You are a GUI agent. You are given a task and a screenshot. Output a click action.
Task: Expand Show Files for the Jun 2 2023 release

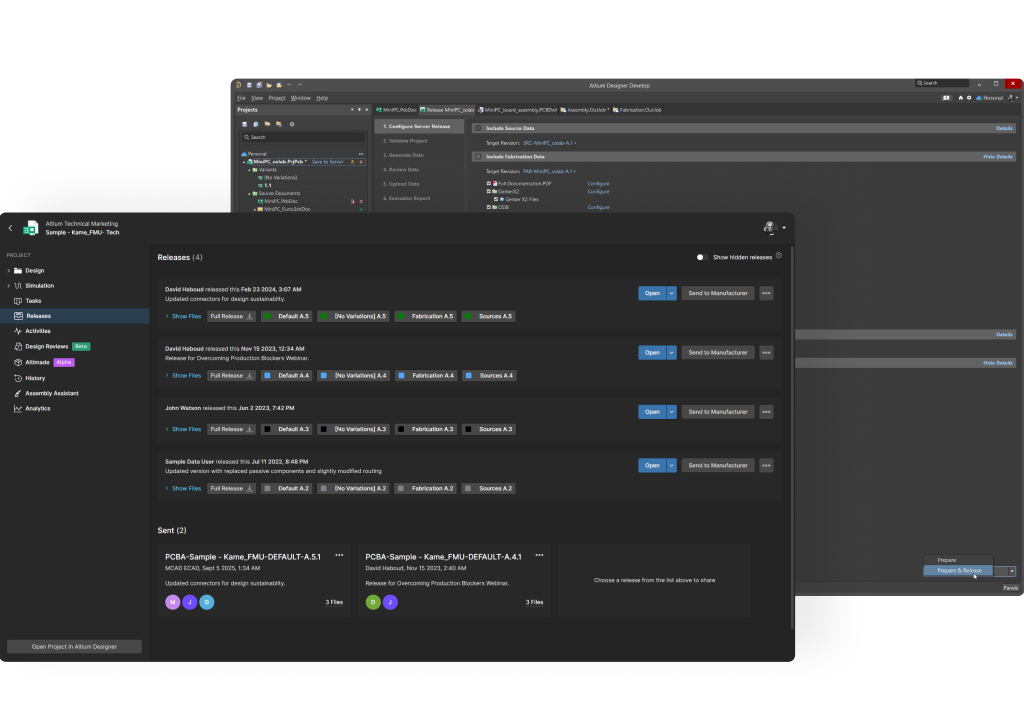(186, 429)
